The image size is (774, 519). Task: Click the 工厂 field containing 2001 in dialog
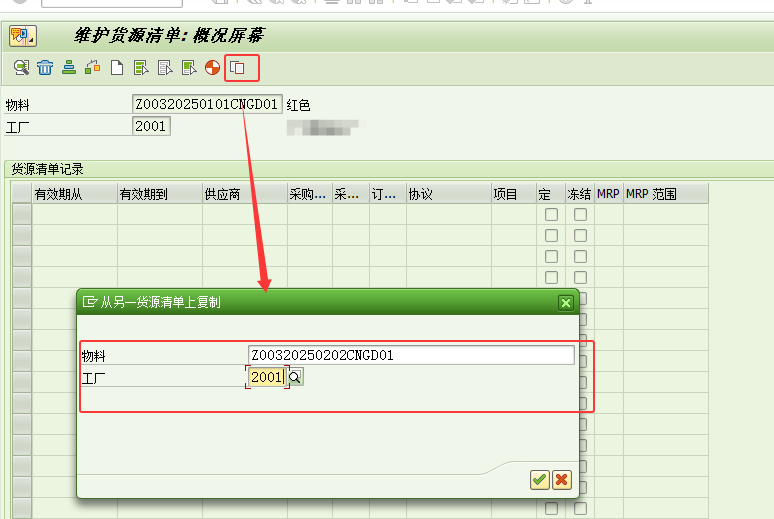267,377
